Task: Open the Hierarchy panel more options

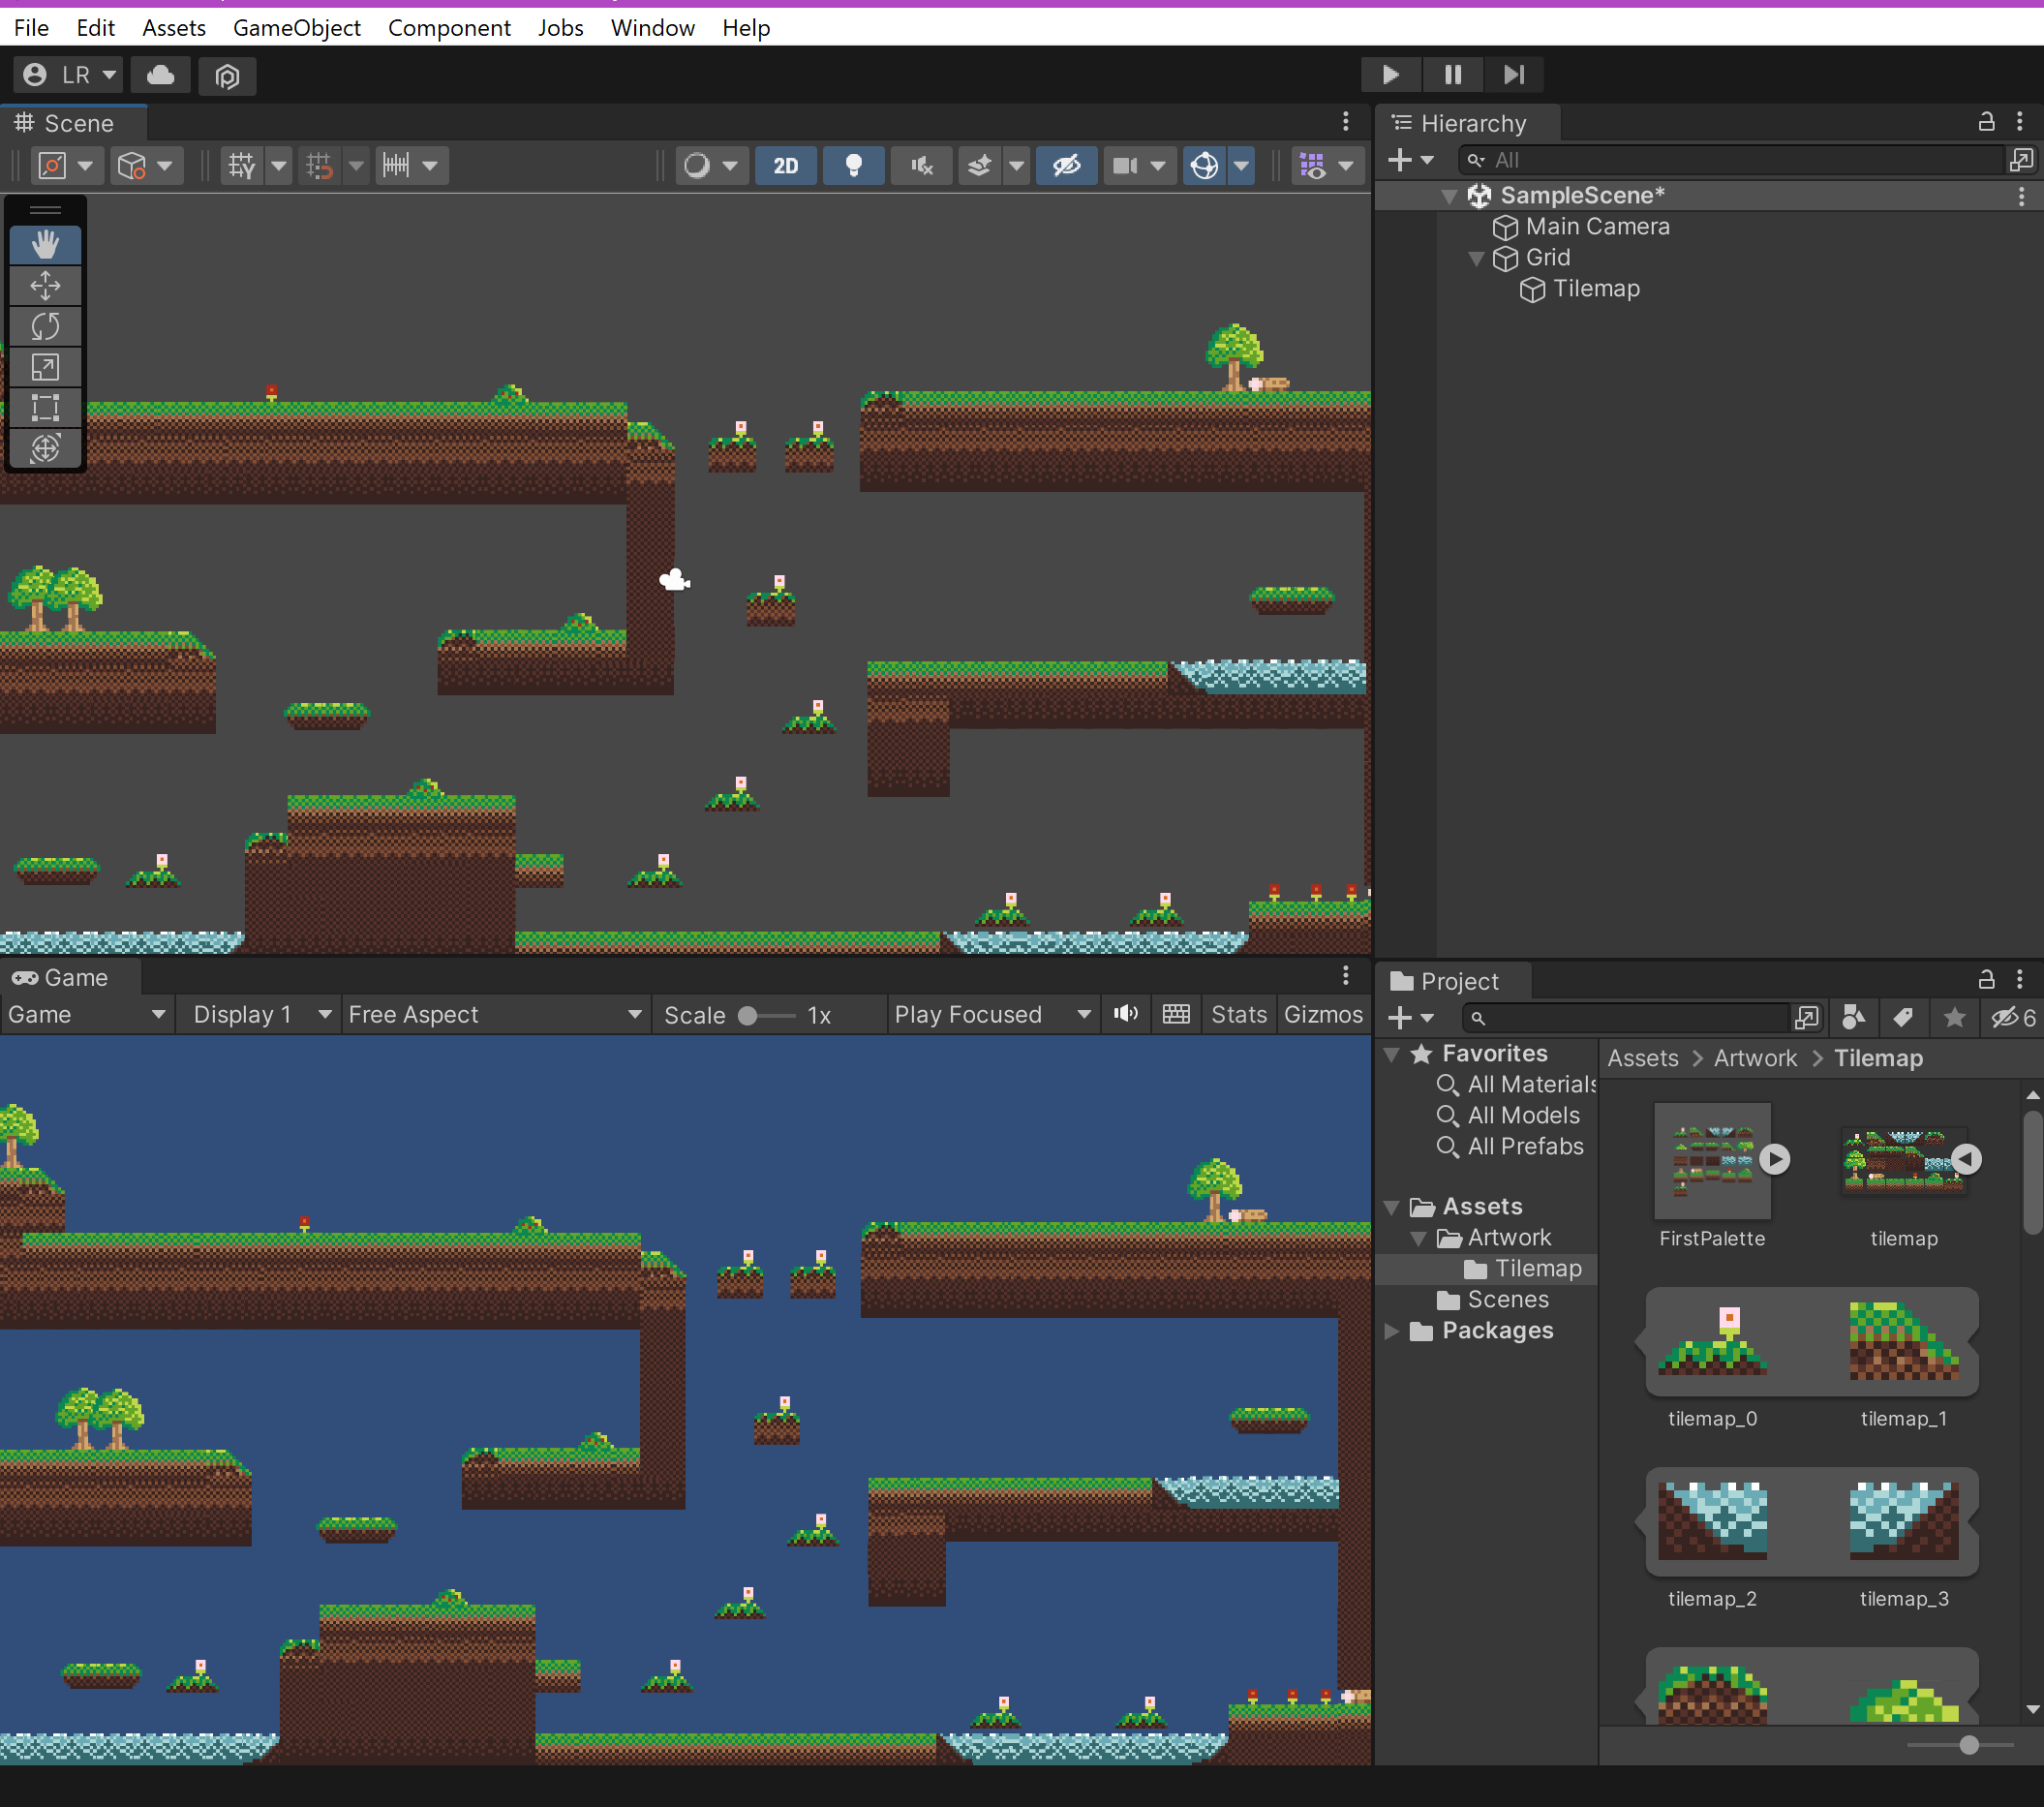Action: point(2020,122)
